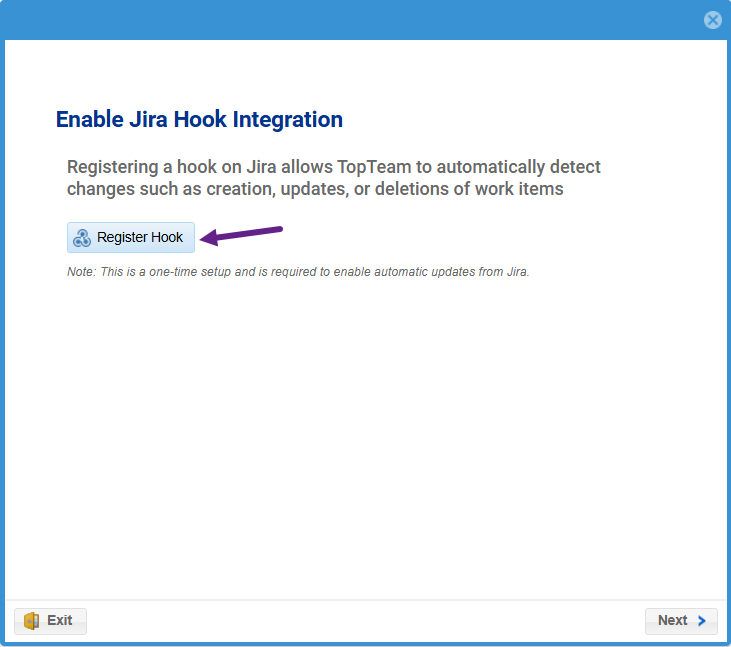Click the word "Enable" in the heading
Screen dimensions: 731x647
click(x=89, y=120)
